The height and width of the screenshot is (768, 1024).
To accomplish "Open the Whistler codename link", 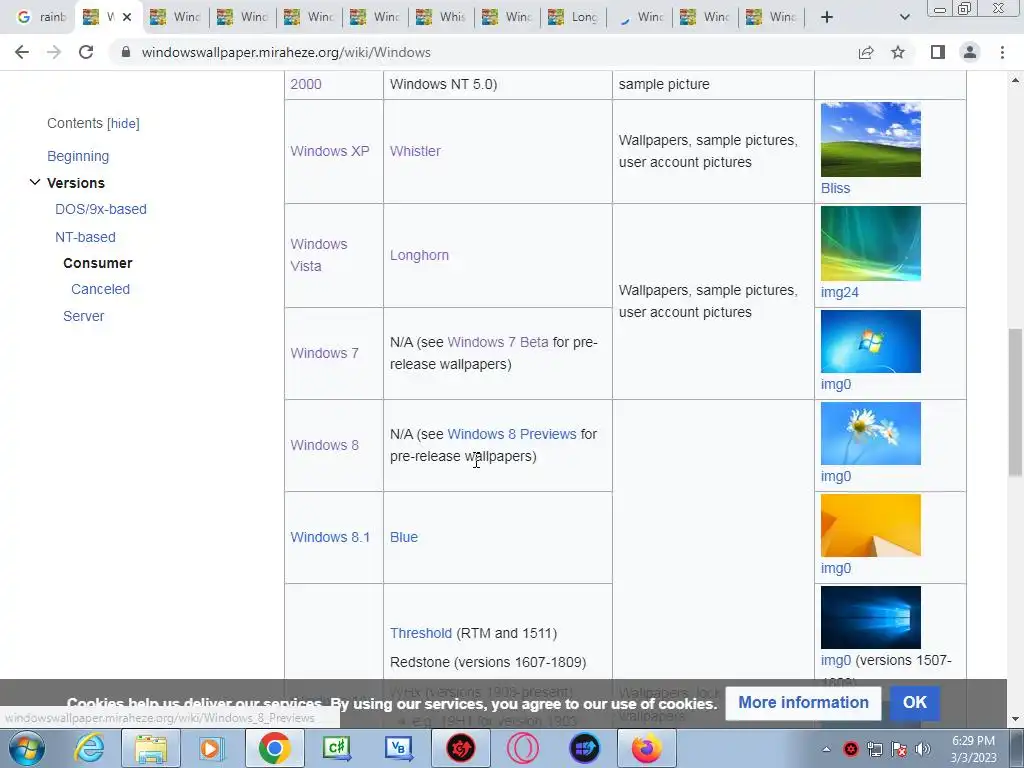I will [415, 151].
